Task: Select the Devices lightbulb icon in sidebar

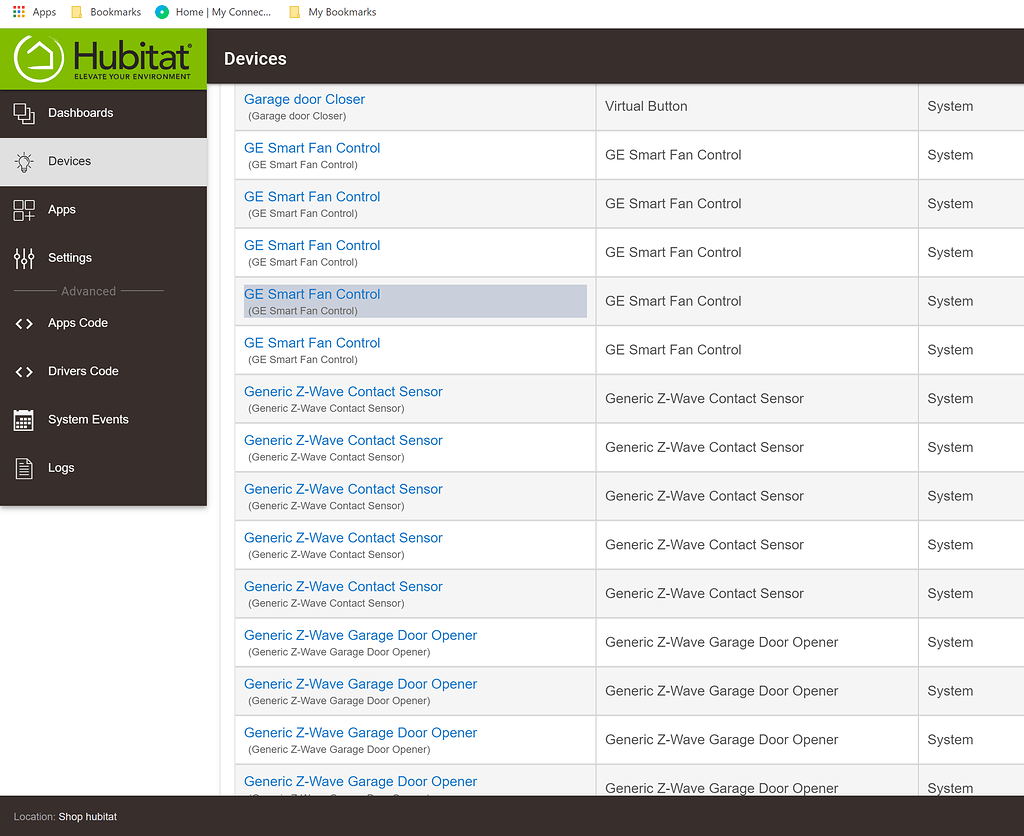Action: click(23, 161)
